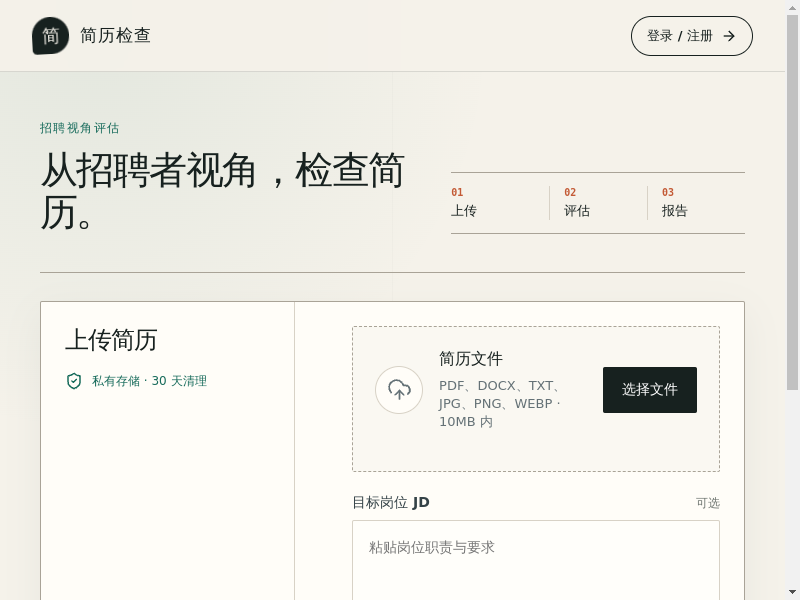Click the 招聘视角评估 tagline

pyautogui.click(x=80, y=128)
